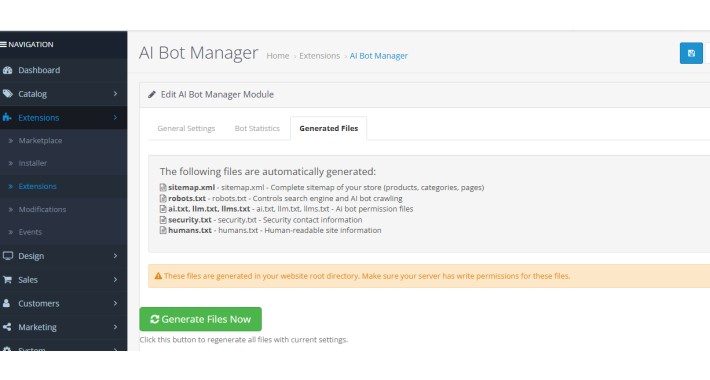The image size is (710, 380).
Task: Toggle the navigation hamburger icon
Action: pyautogui.click(x=3, y=44)
